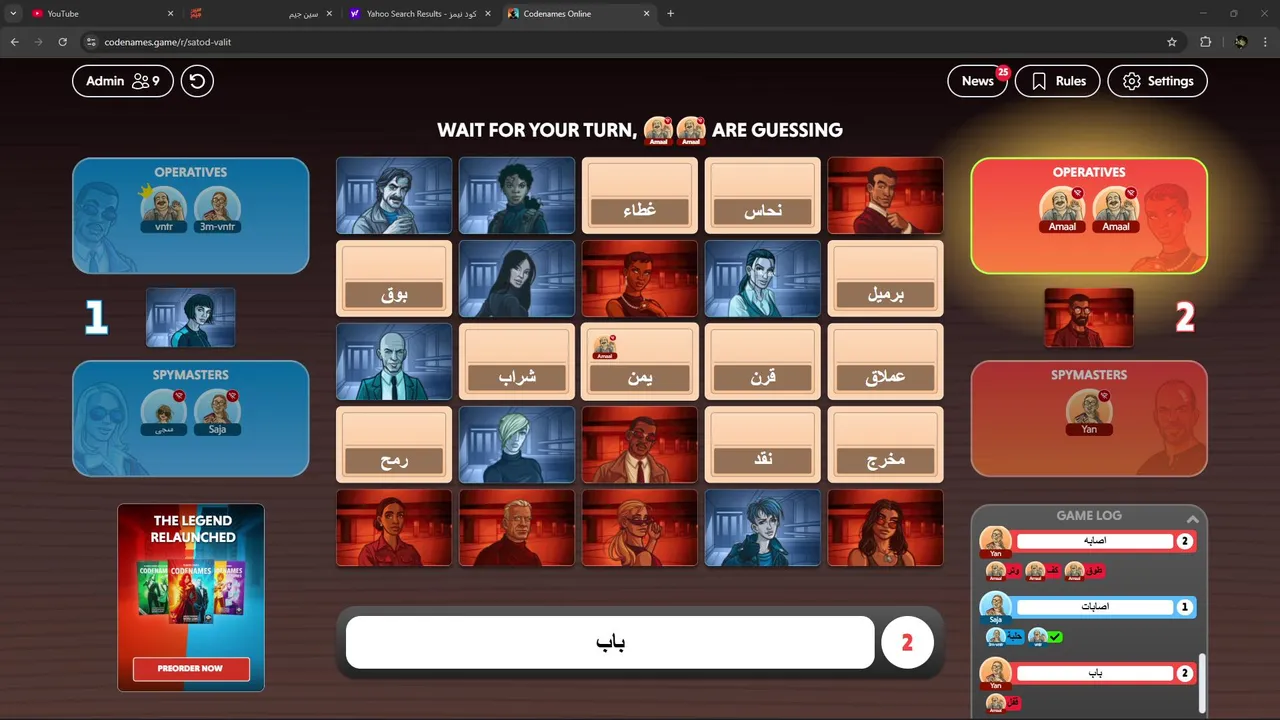The image size is (1280, 720).
Task: Pick the card labeled شراب
Action: [517, 362]
